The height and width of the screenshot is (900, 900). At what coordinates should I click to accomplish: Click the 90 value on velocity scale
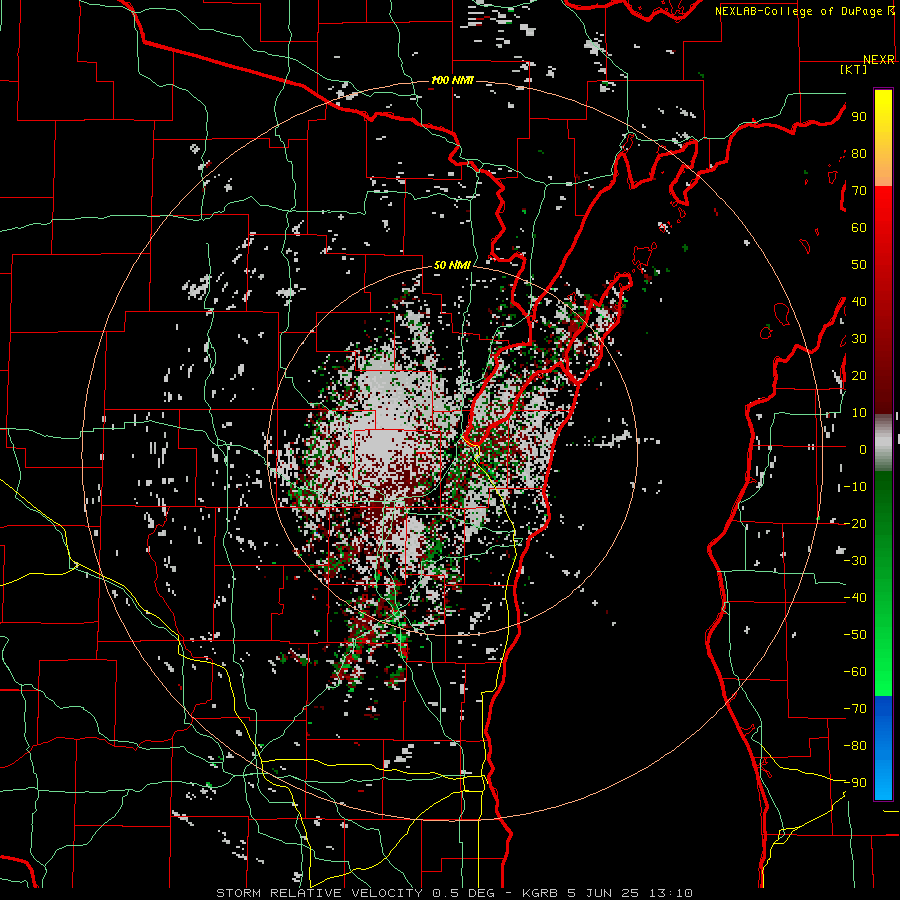click(x=859, y=117)
